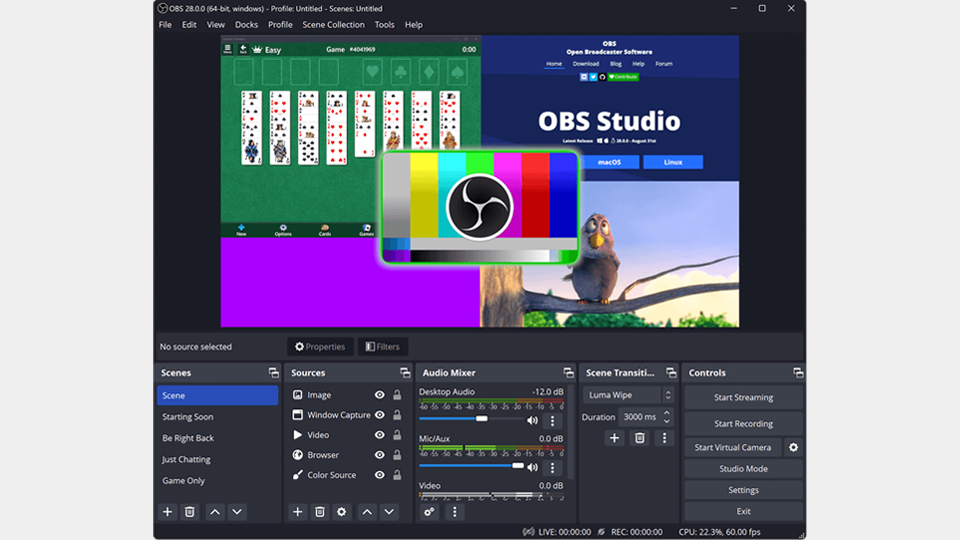Open the Profile menu

tap(280, 24)
